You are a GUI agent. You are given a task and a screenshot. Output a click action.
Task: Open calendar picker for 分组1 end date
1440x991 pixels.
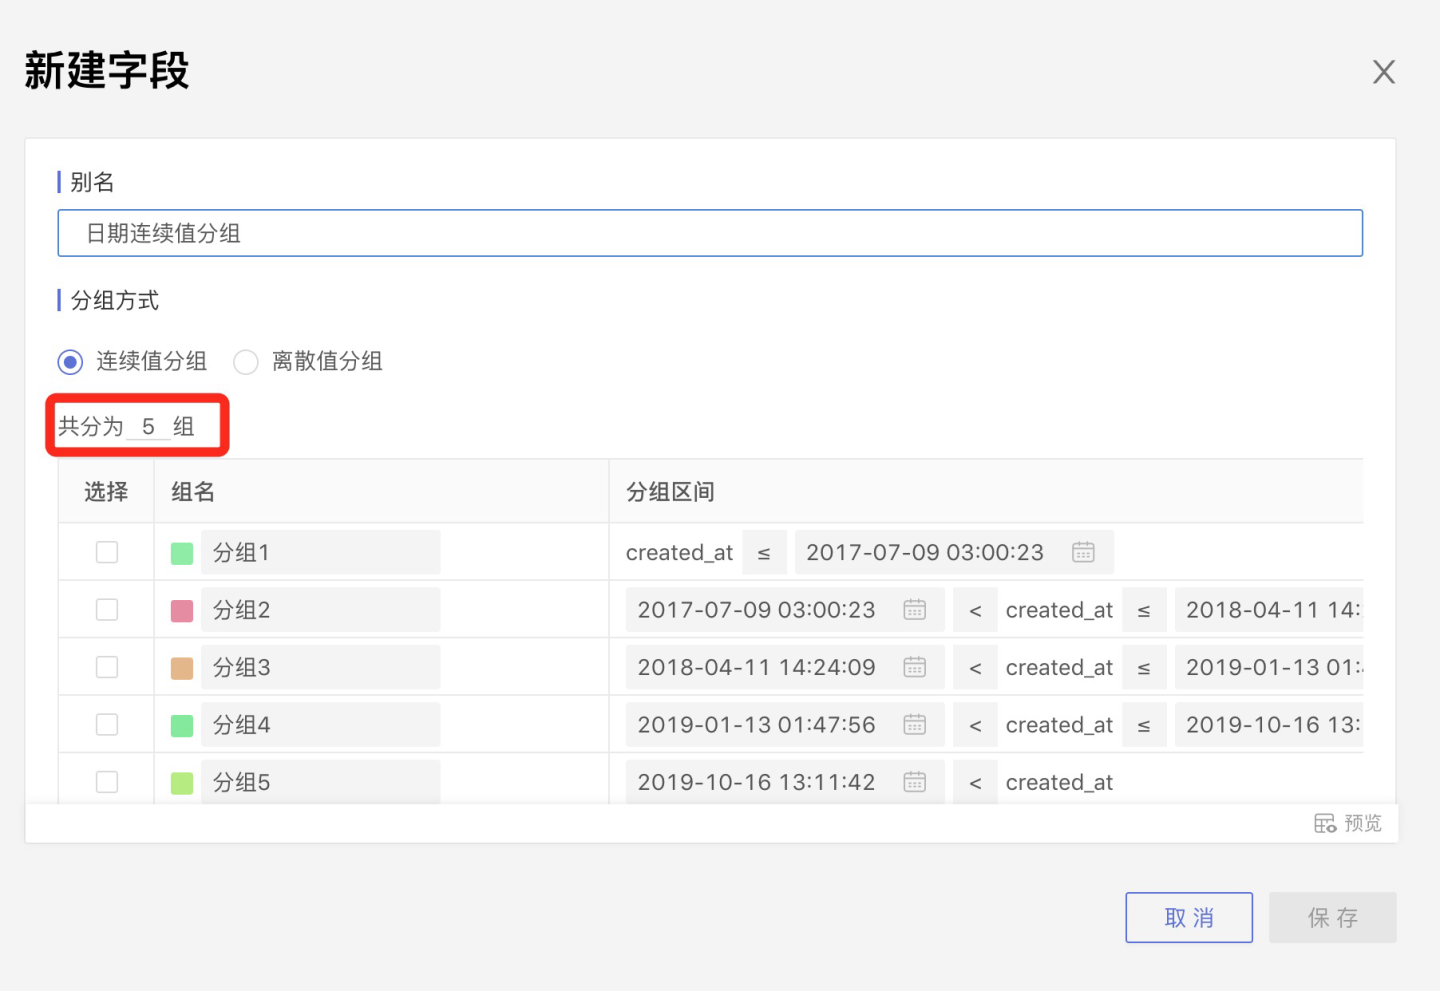pyautogui.click(x=1083, y=552)
